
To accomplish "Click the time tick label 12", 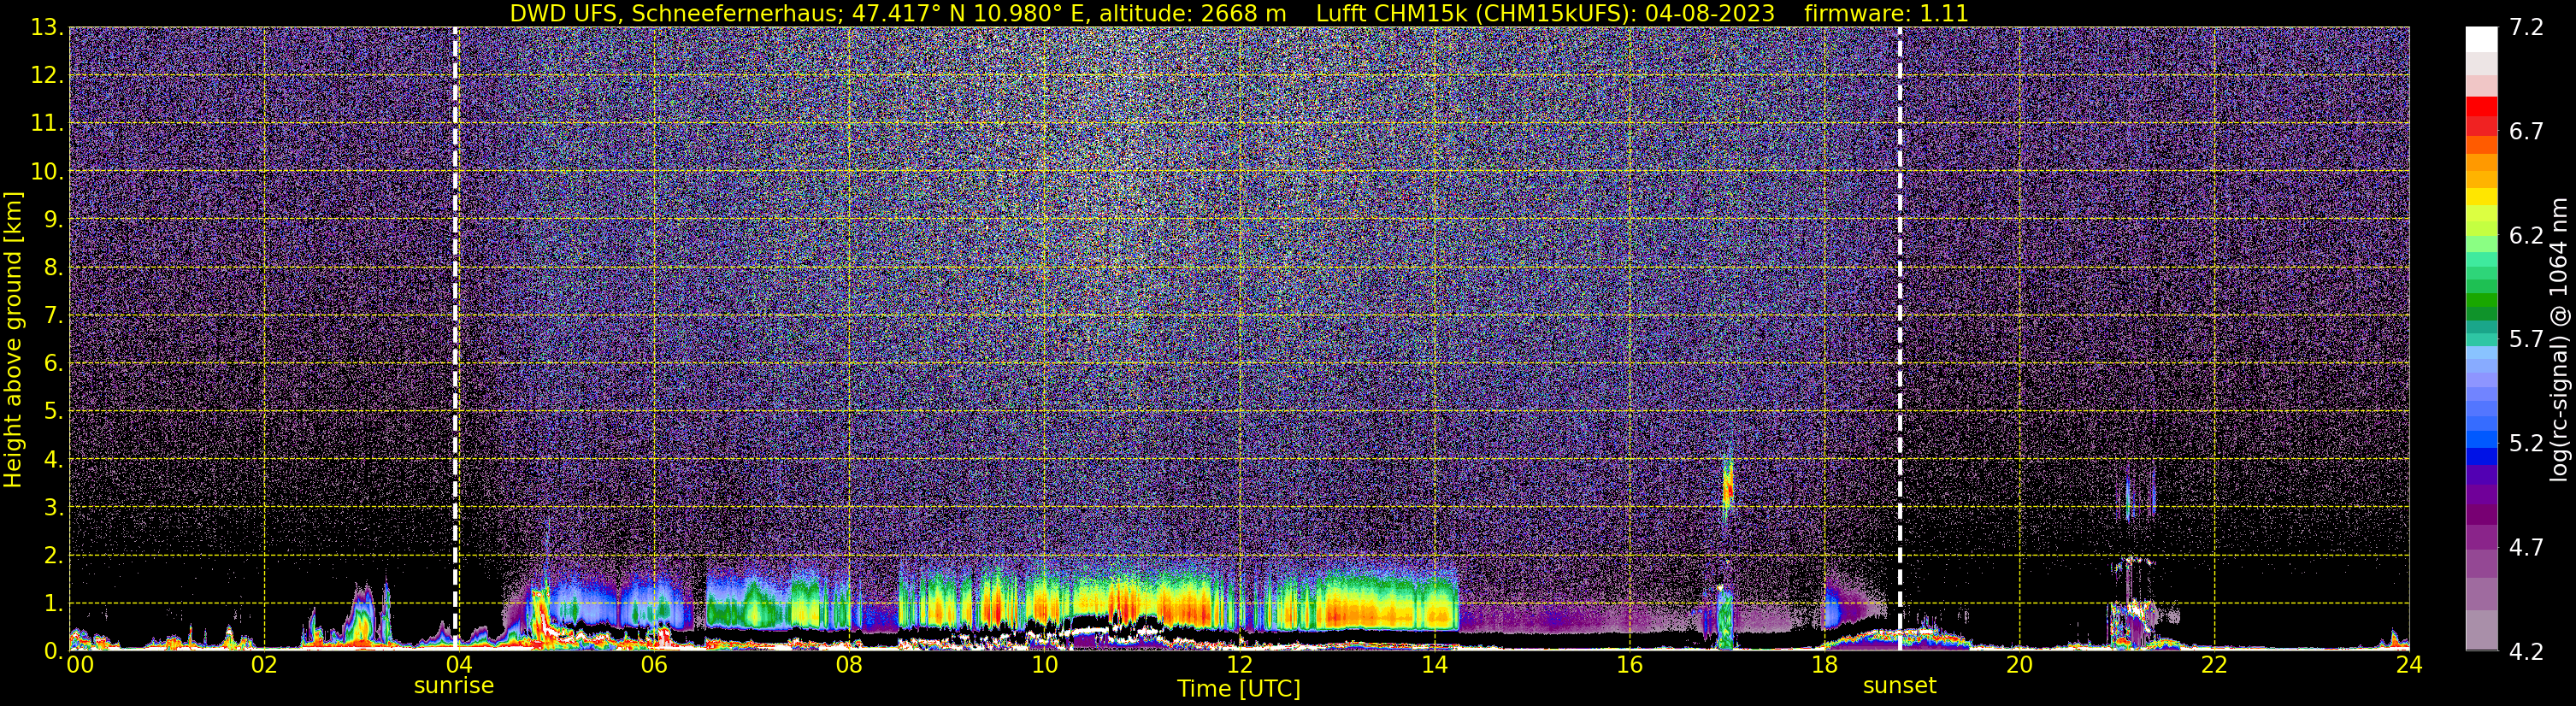I will (x=1239, y=666).
